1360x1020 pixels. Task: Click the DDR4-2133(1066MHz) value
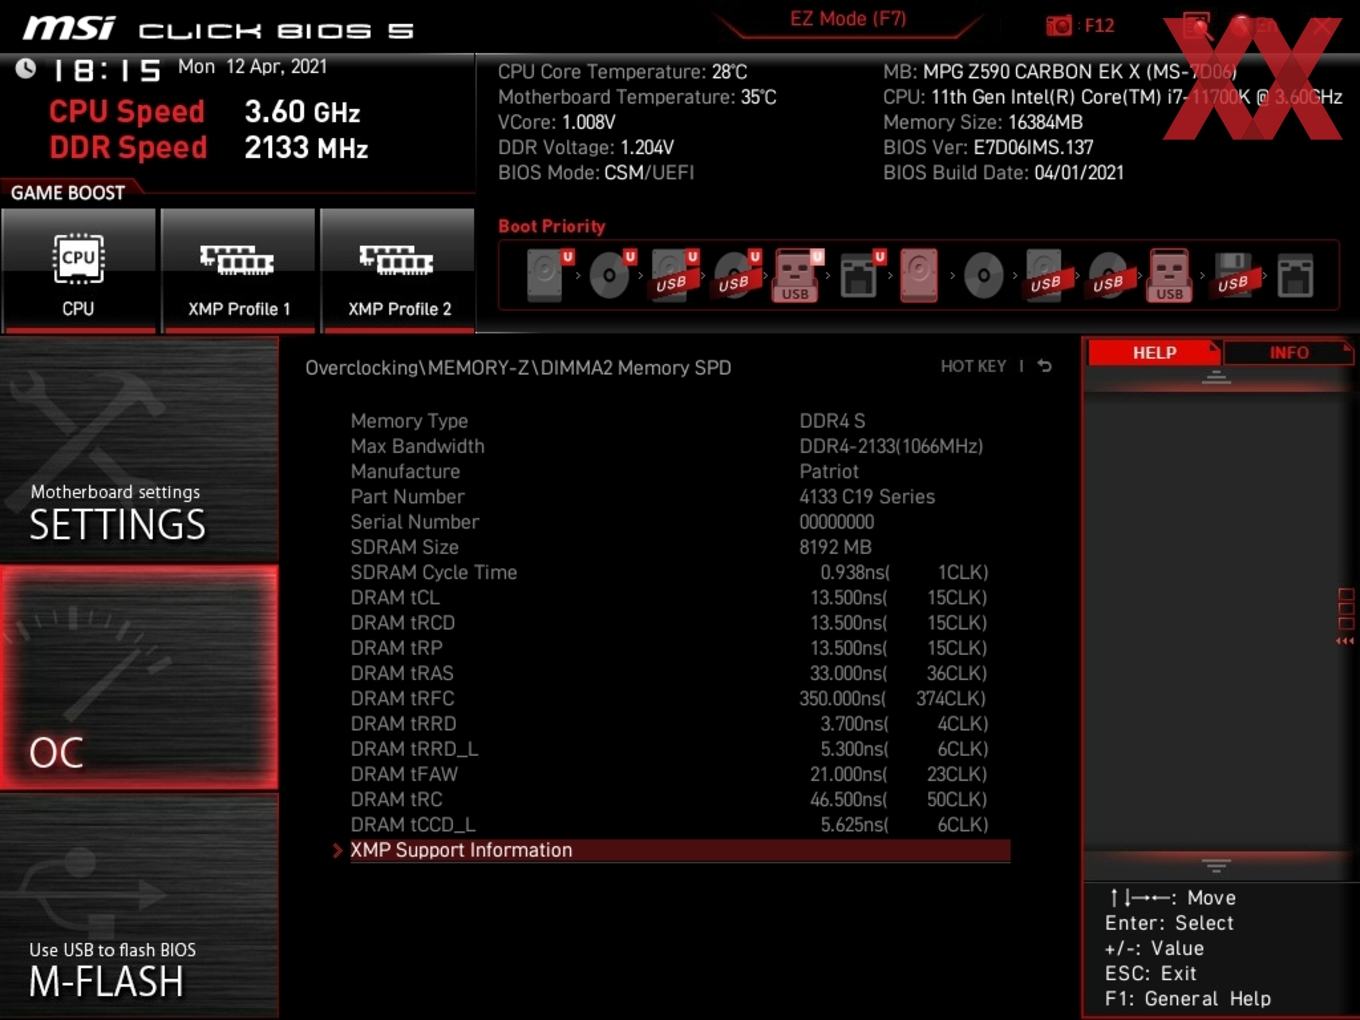pyautogui.click(x=891, y=446)
